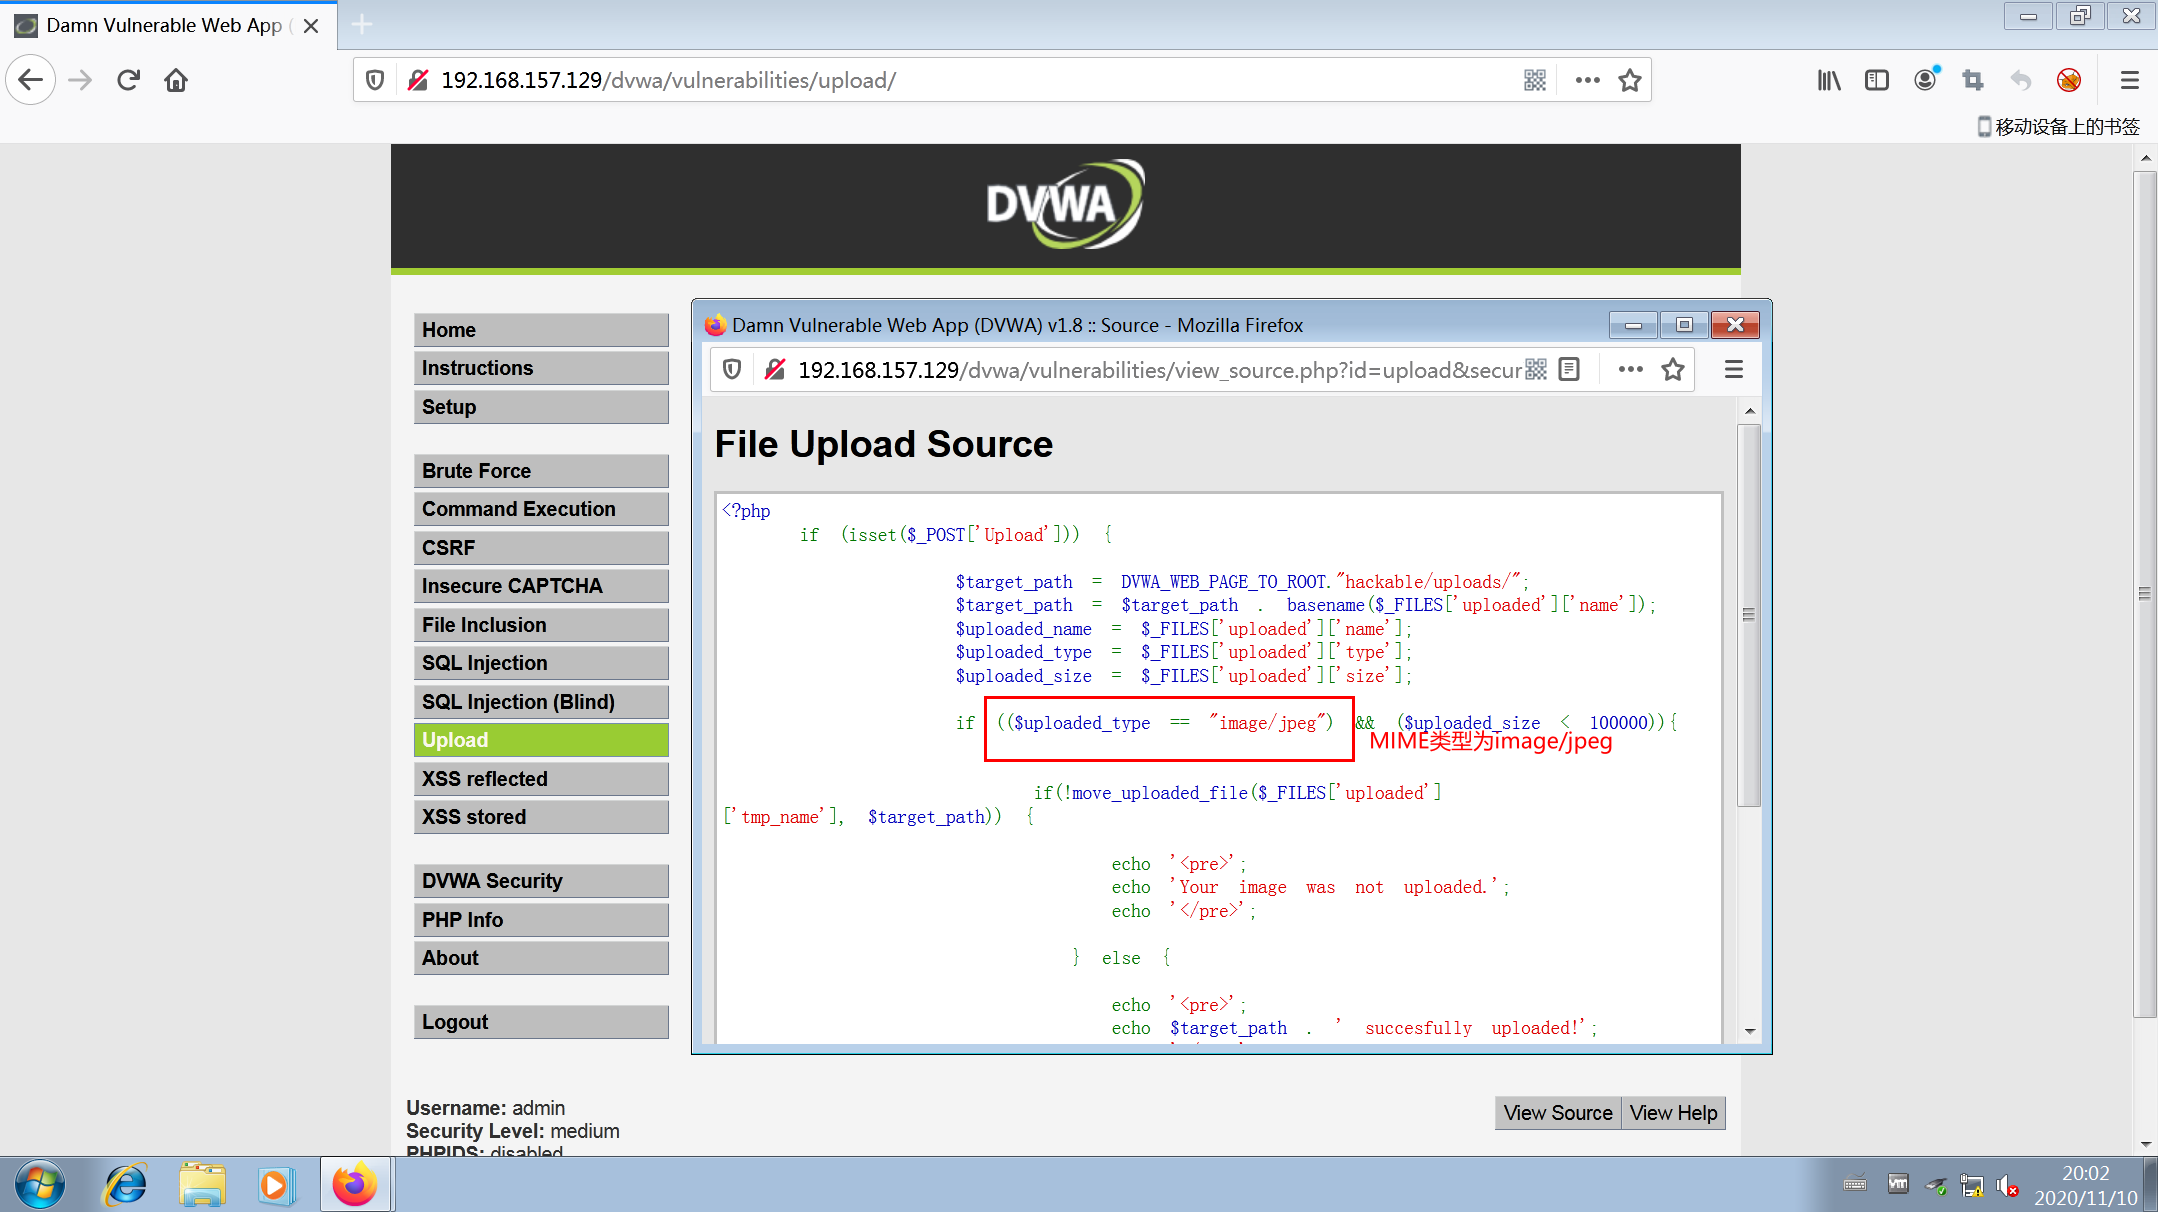Viewport: 2158px width, 1212px height.
Task: Open the main Firefox hamburger menu
Action: tap(2129, 80)
